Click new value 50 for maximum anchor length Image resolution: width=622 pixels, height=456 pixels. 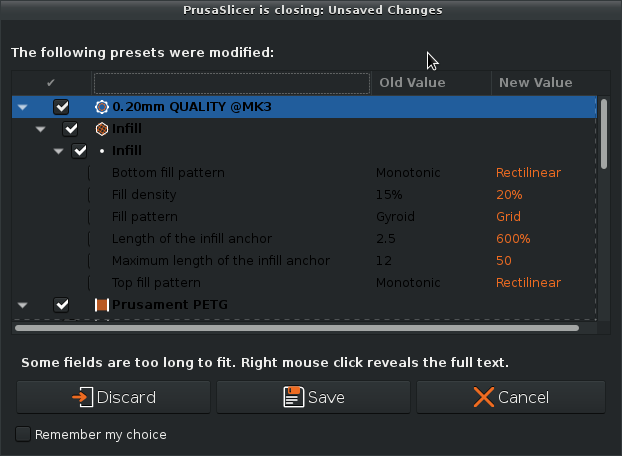click(x=504, y=261)
